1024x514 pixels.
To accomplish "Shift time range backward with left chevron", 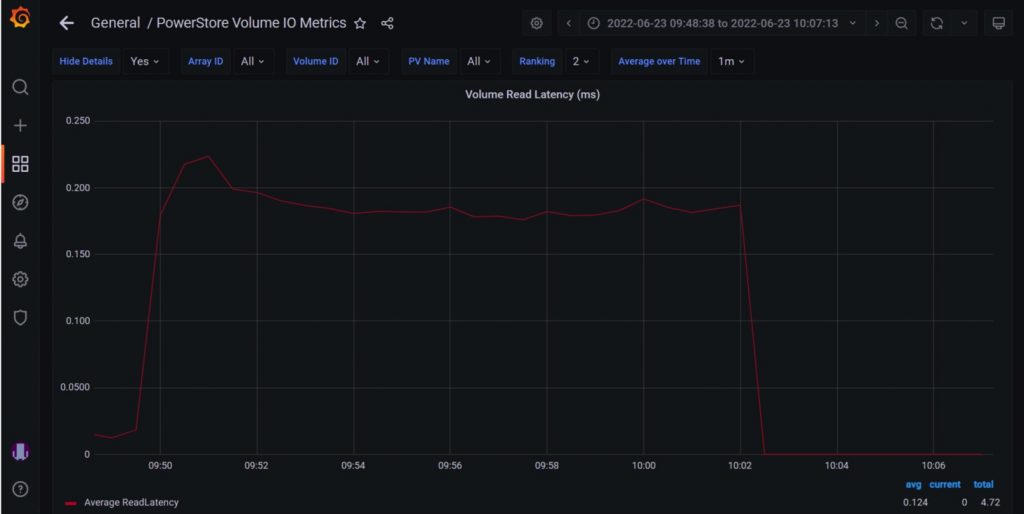I will [569, 24].
